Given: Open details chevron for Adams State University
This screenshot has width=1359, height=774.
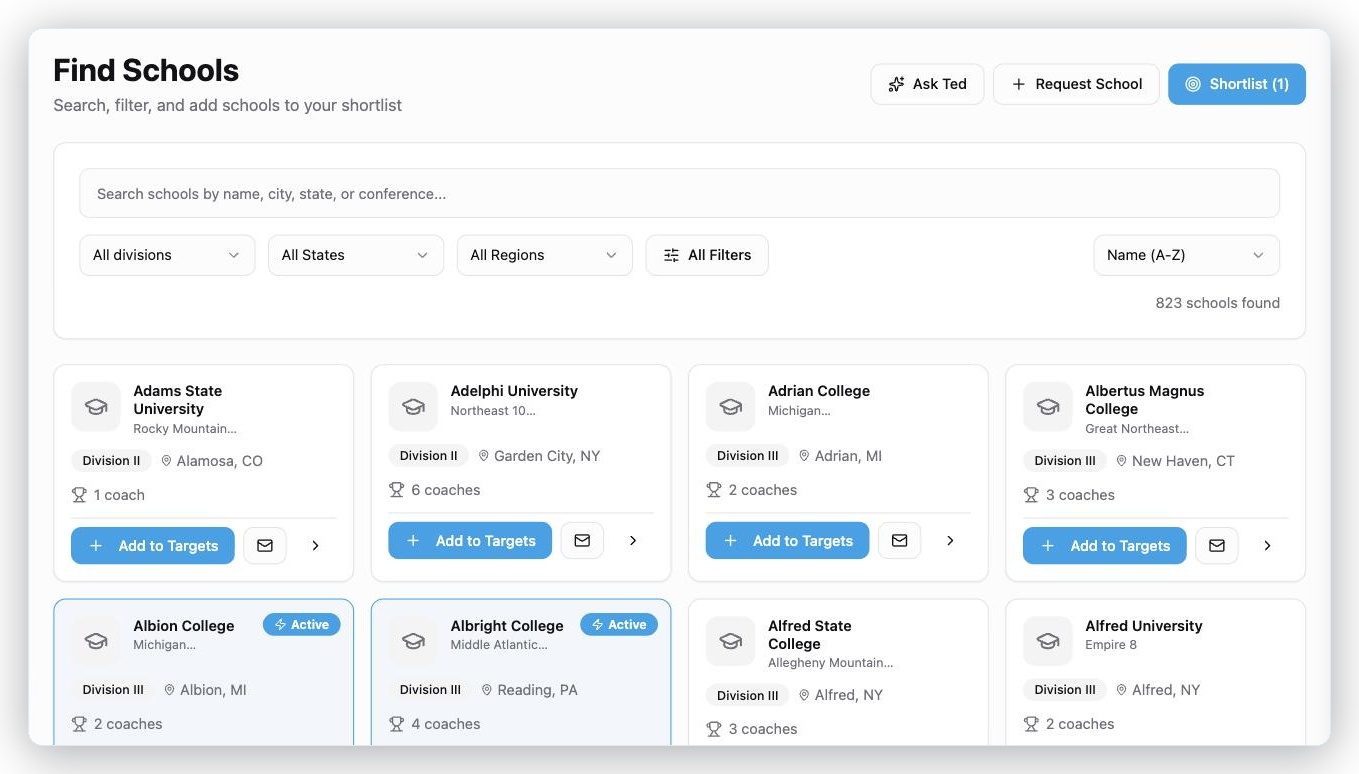Looking at the screenshot, I should (x=315, y=546).
